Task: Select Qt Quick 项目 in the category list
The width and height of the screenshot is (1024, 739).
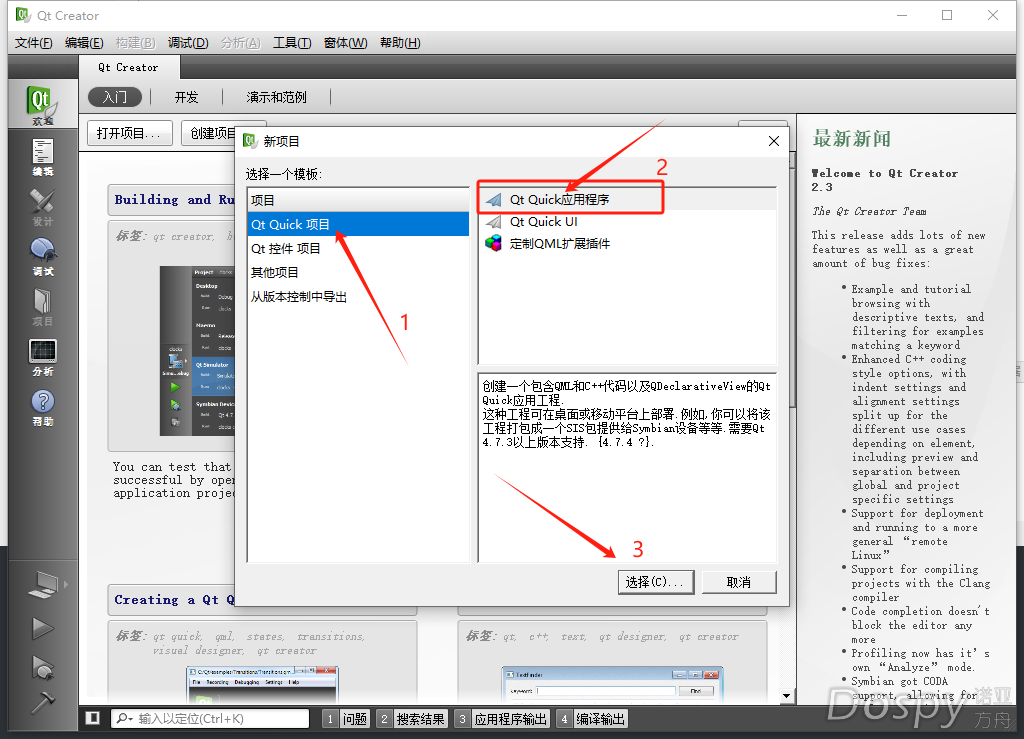Action: [x=358, y=225]
